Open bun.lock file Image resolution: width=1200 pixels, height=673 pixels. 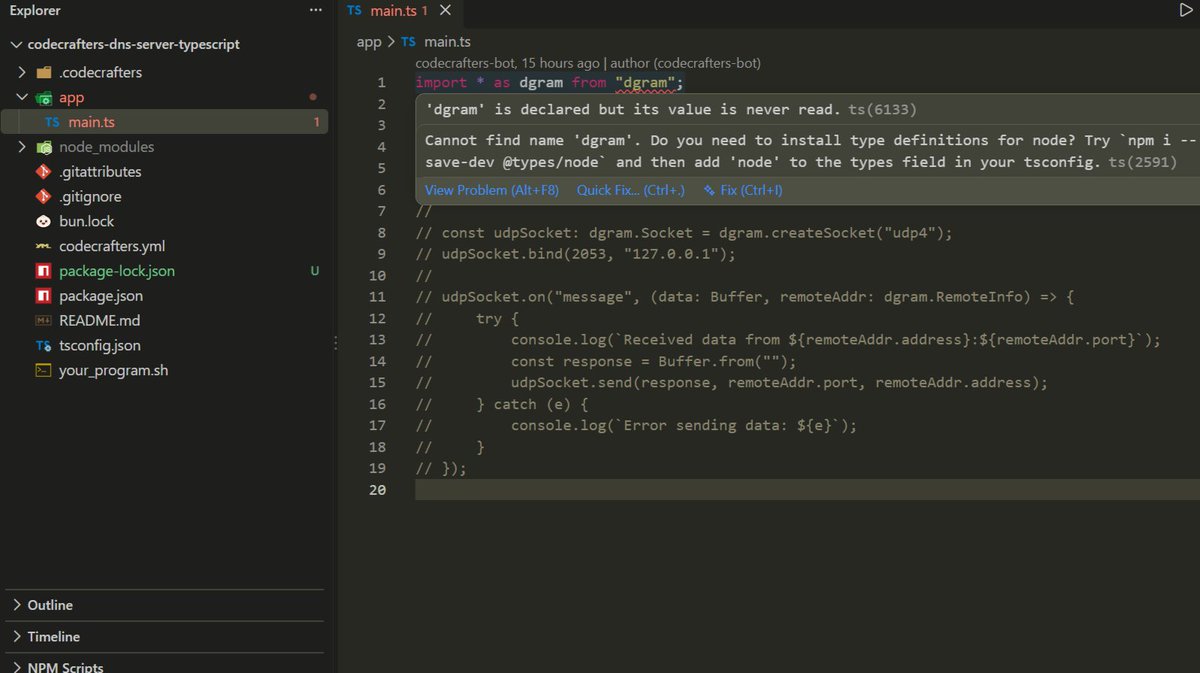pyautogui.click(x=87, y=221)
